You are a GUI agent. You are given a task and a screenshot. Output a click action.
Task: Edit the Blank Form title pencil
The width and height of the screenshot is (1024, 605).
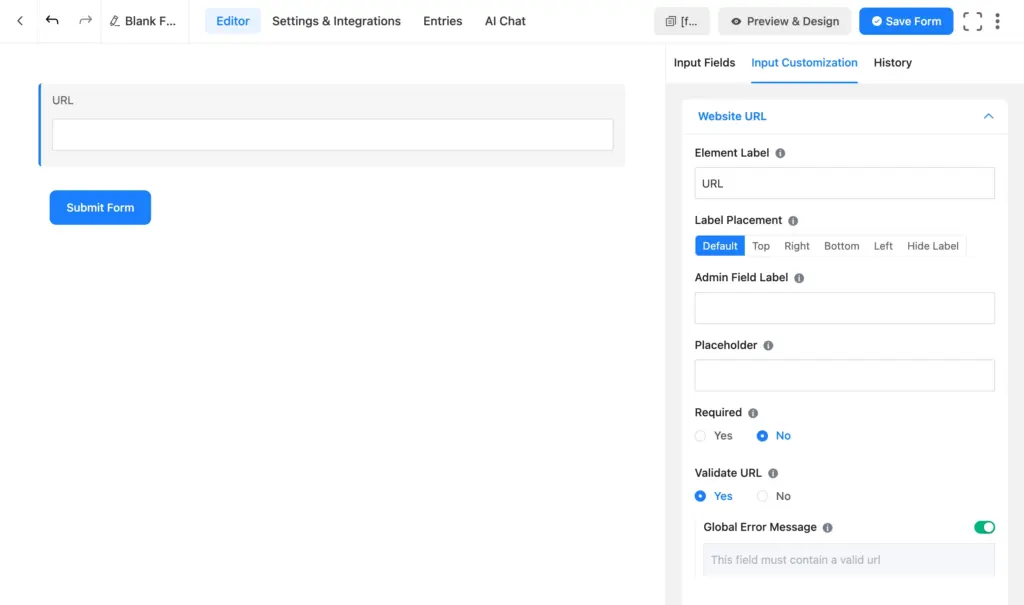(x=115, y=21)
